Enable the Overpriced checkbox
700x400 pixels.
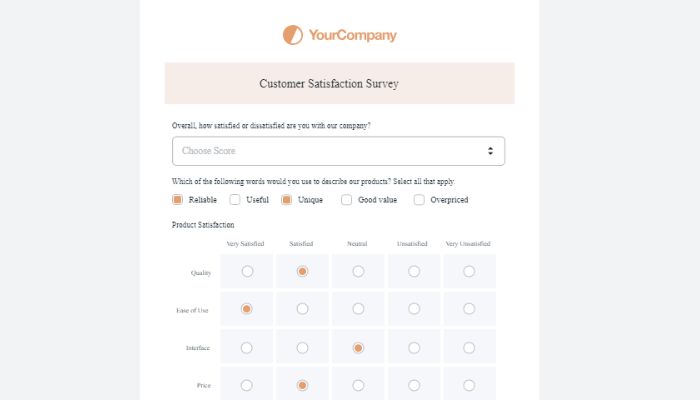point(419,200)
